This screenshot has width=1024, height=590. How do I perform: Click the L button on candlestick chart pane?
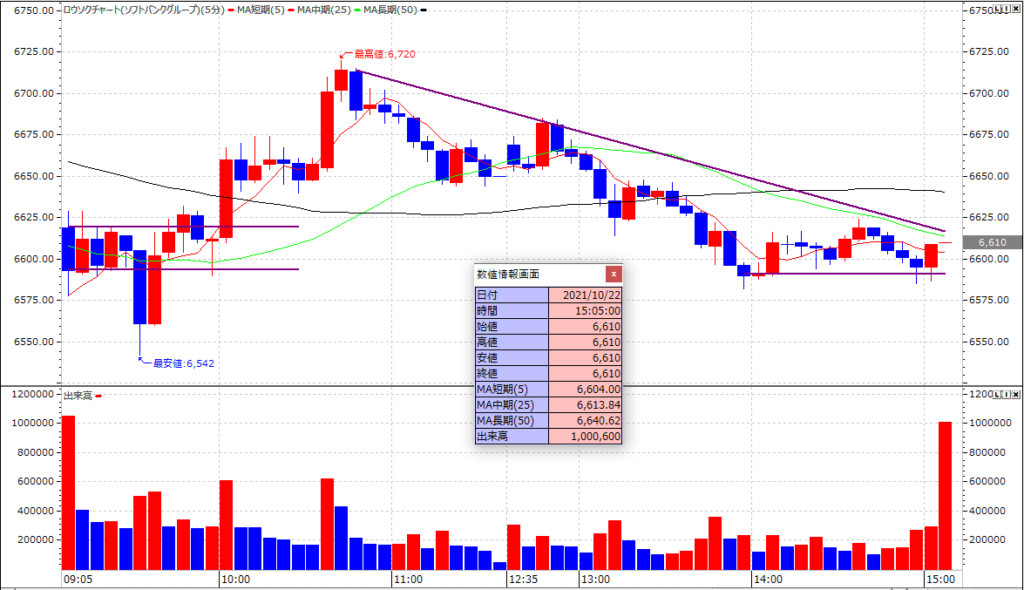point(997,10)
